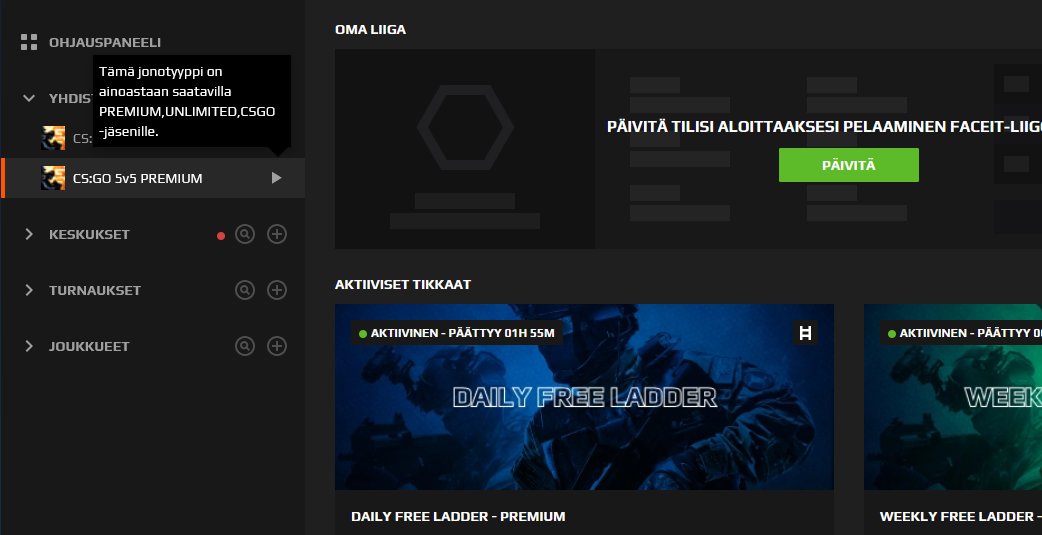Open the JOUKKUEET menu label
The width and height of the screenshot is (1042, 535).
click(x=89, y=346)
